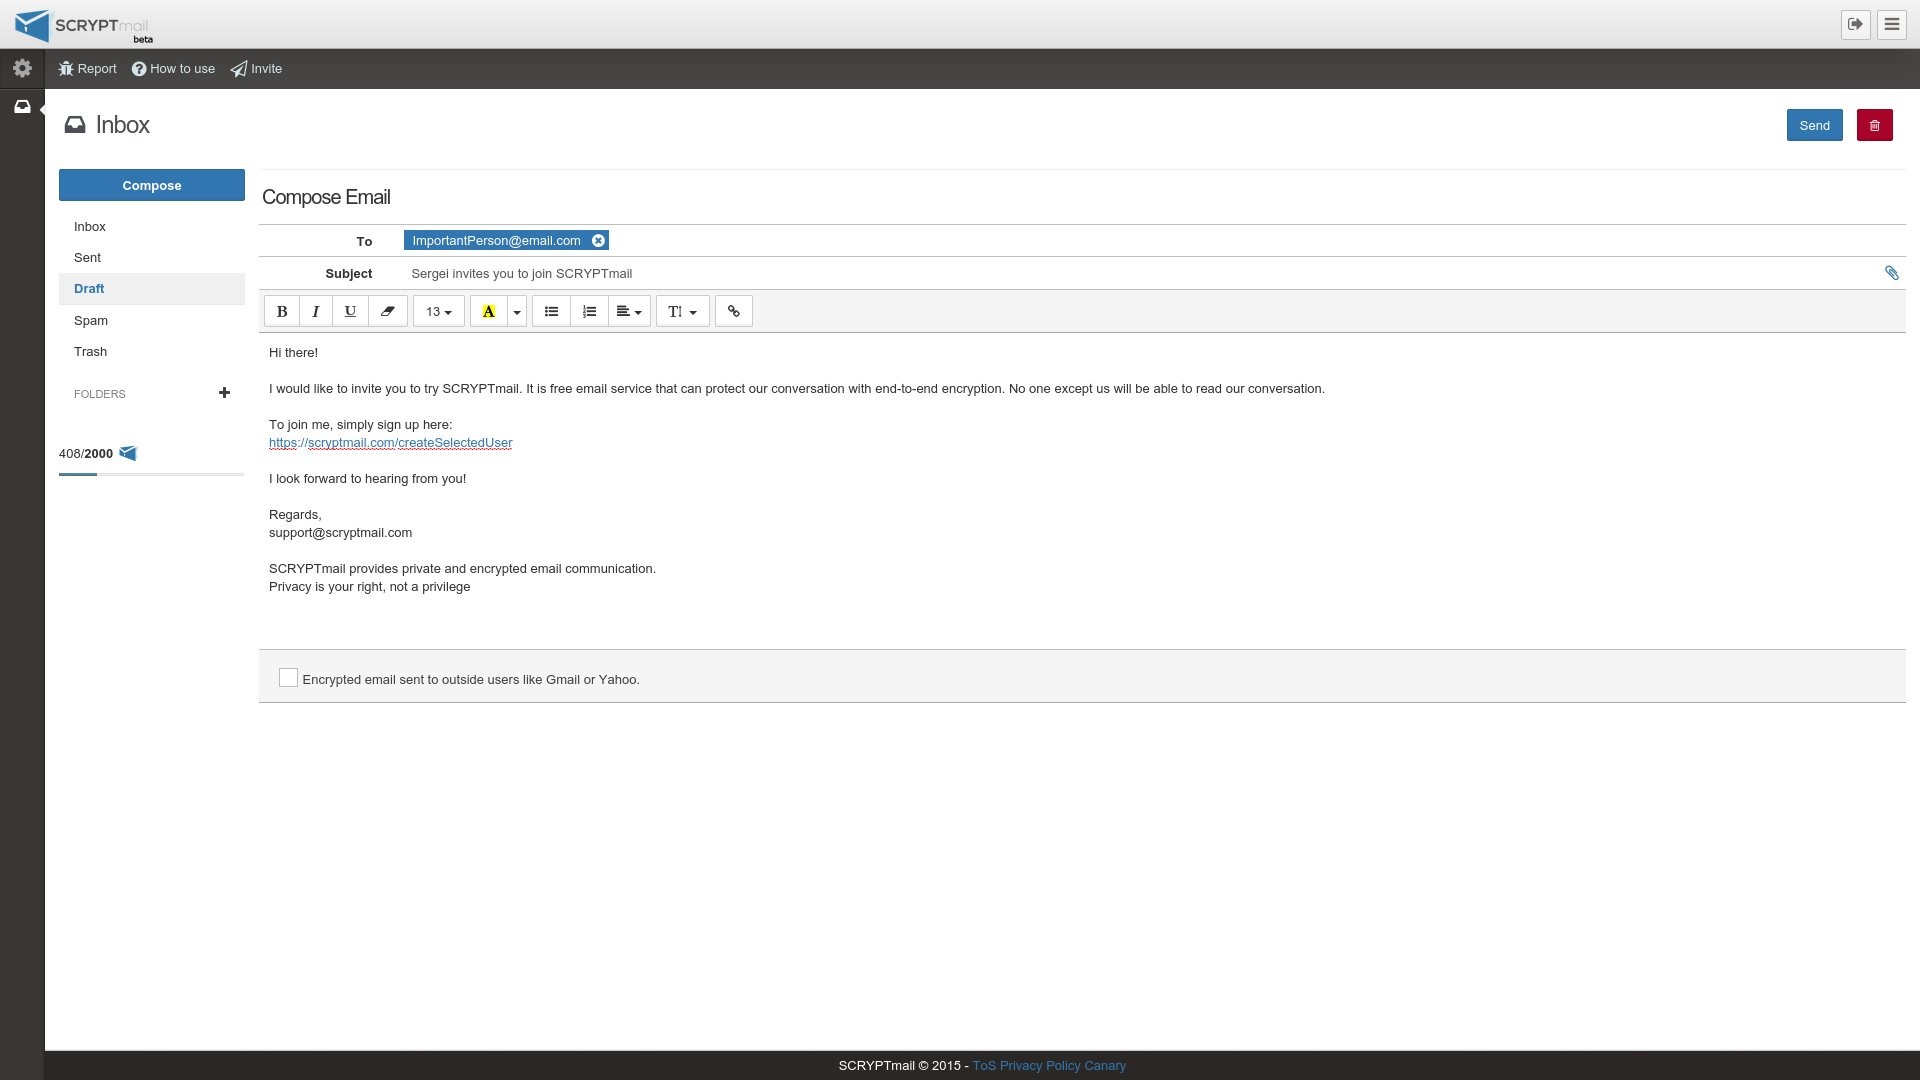1920x1080 pixels.
Task: Open the Privacy Policy footer link
Action: pos(1040,1066)
